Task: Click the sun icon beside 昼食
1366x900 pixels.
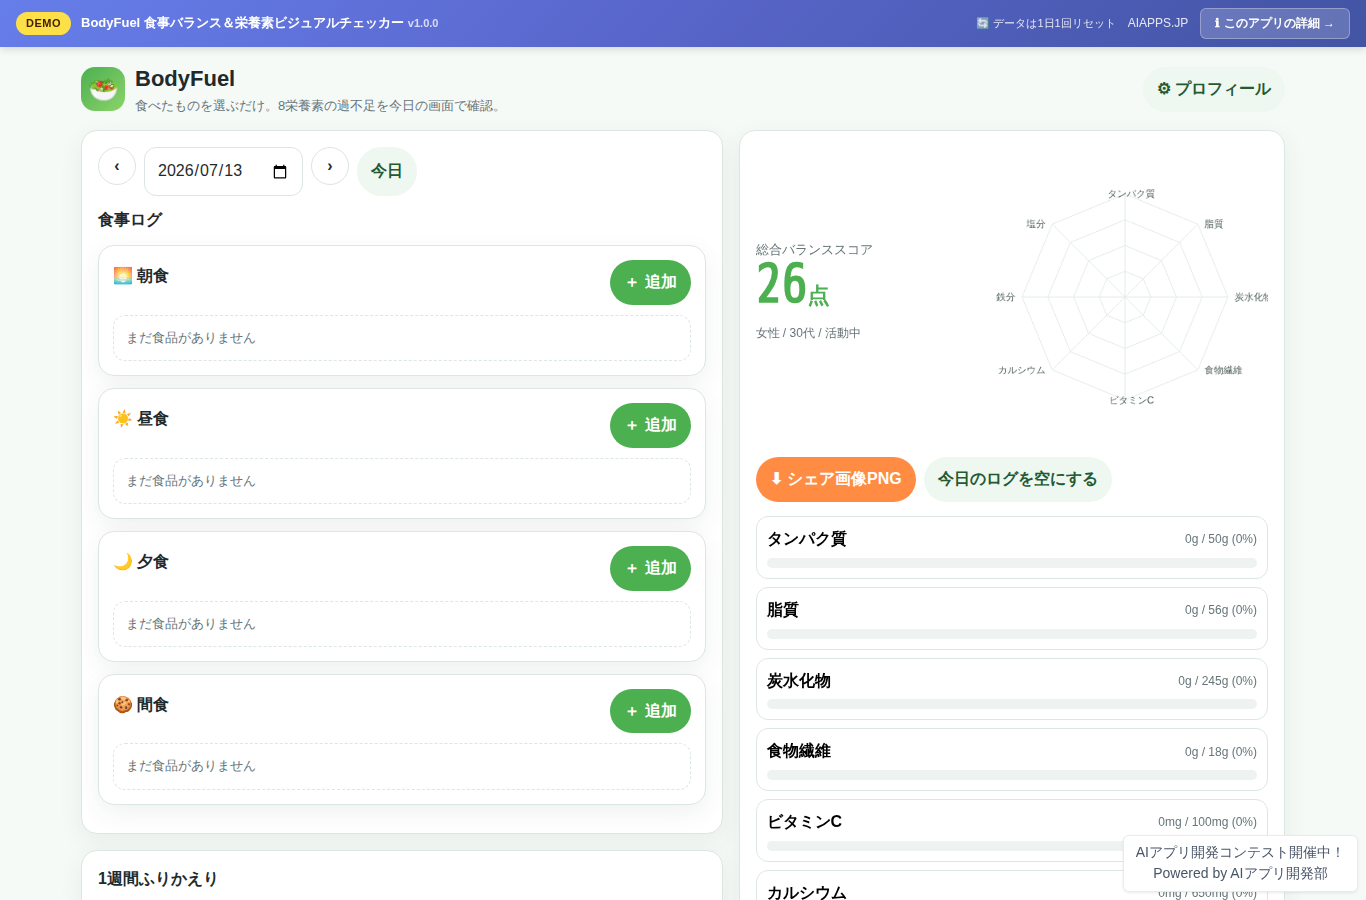Action: 123,418
